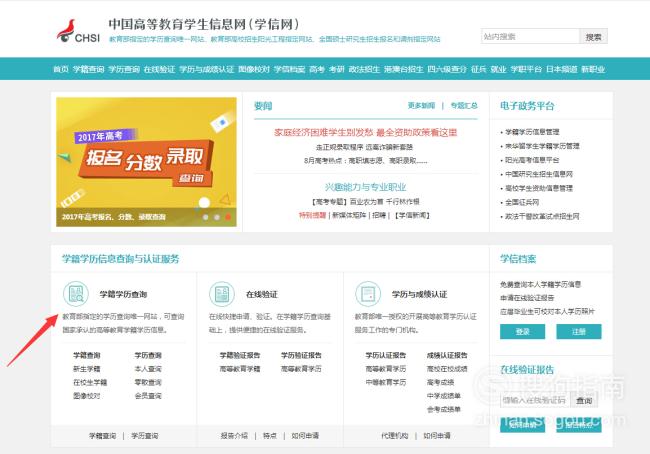Open the 专题汇总 link
The height and width of the screenshot is (454, 650).
tap(464, 106)
